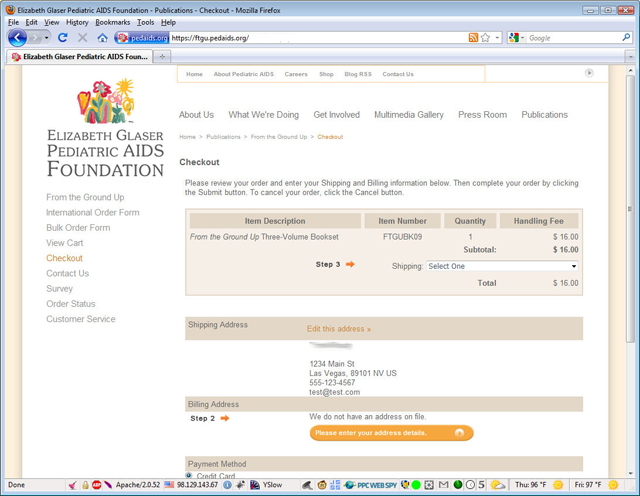640x496 pixels.
Task: Click the blue info icon in status bar
Action: click(x=227, y=485)
